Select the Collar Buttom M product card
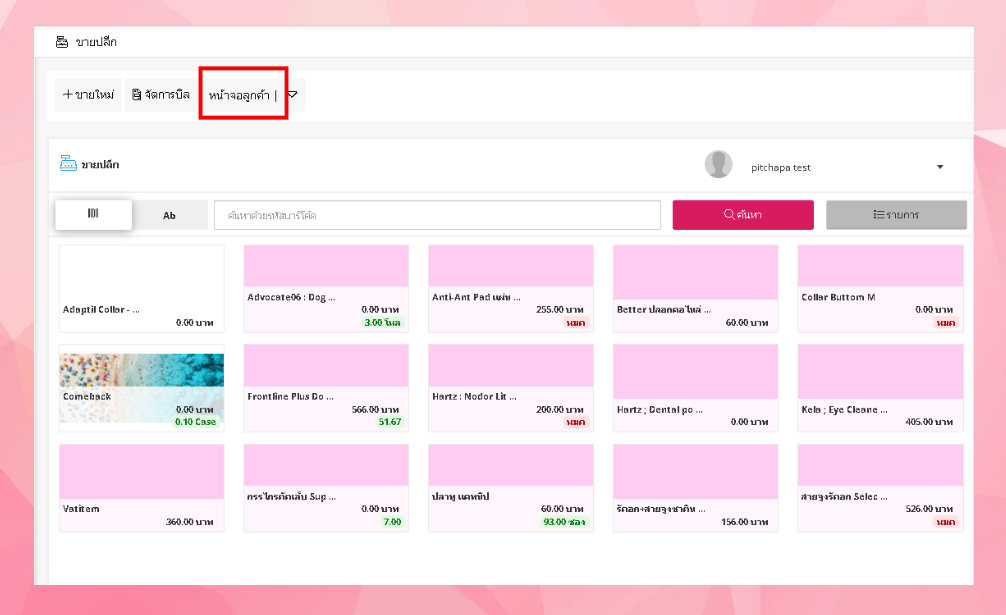Image resolution: width=1006 pixels, height=615 pixels. point(880,289)
